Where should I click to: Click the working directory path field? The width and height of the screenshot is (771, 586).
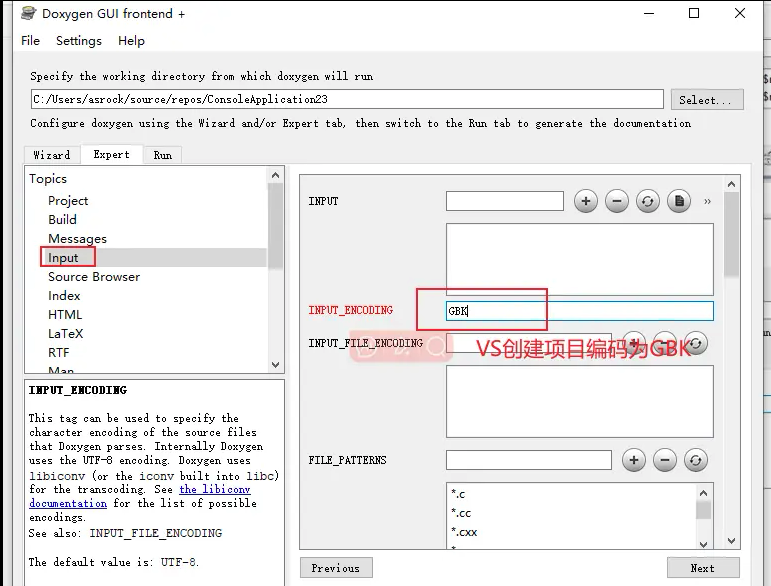click(347, 99)
